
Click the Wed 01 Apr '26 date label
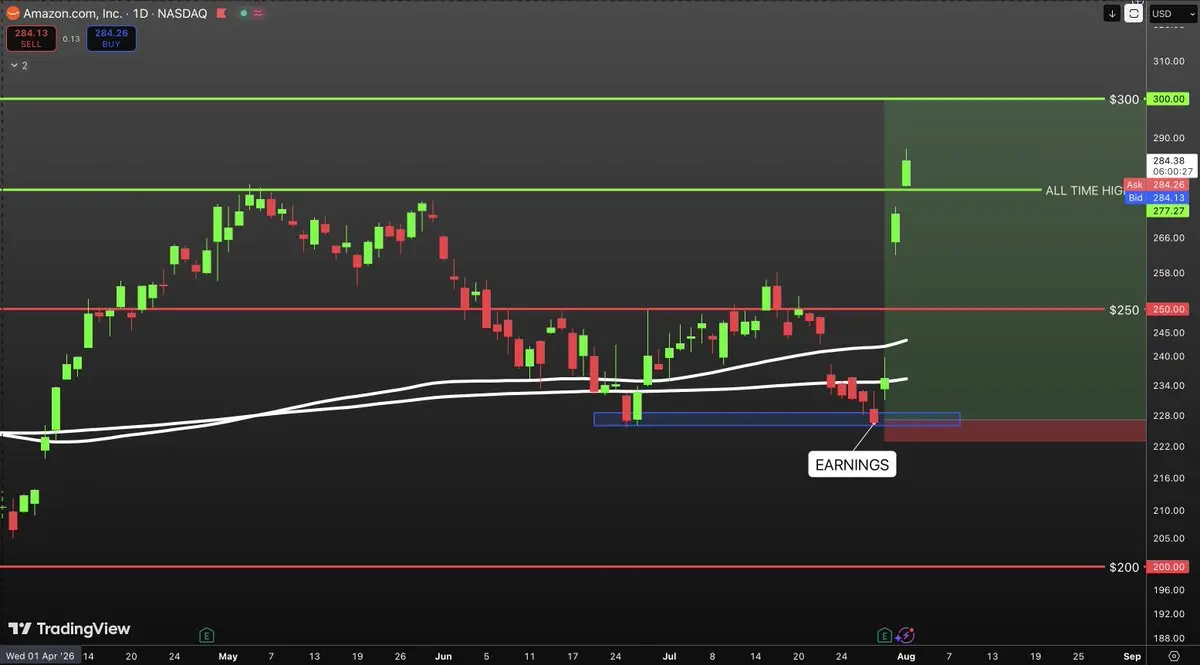40,657
